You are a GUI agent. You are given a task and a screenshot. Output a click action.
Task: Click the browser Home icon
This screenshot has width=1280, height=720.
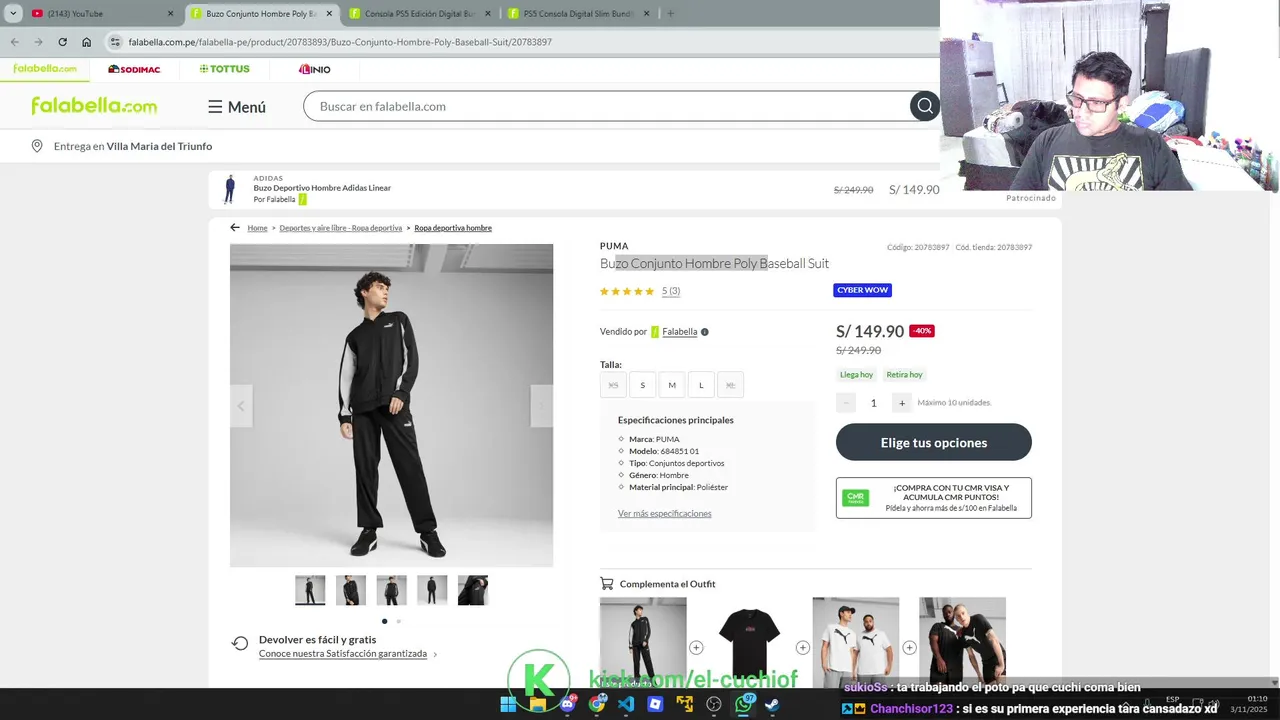[87, 42]
